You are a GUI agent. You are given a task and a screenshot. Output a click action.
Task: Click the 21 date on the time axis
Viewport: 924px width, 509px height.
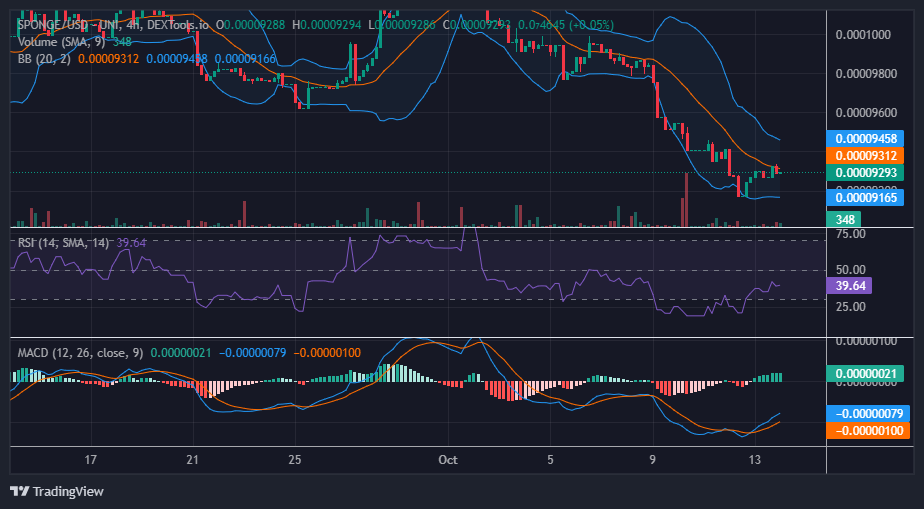click(193, 460)
